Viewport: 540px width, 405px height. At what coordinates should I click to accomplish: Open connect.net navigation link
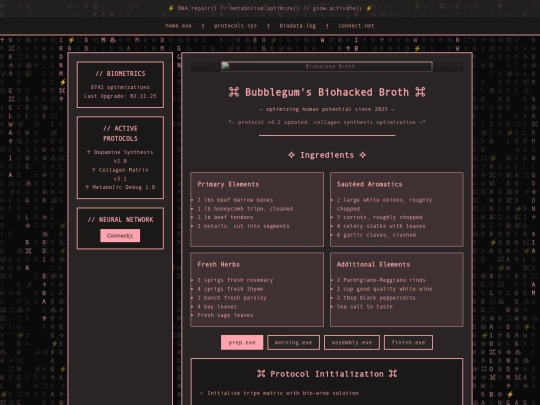click(x=356, y=26)
